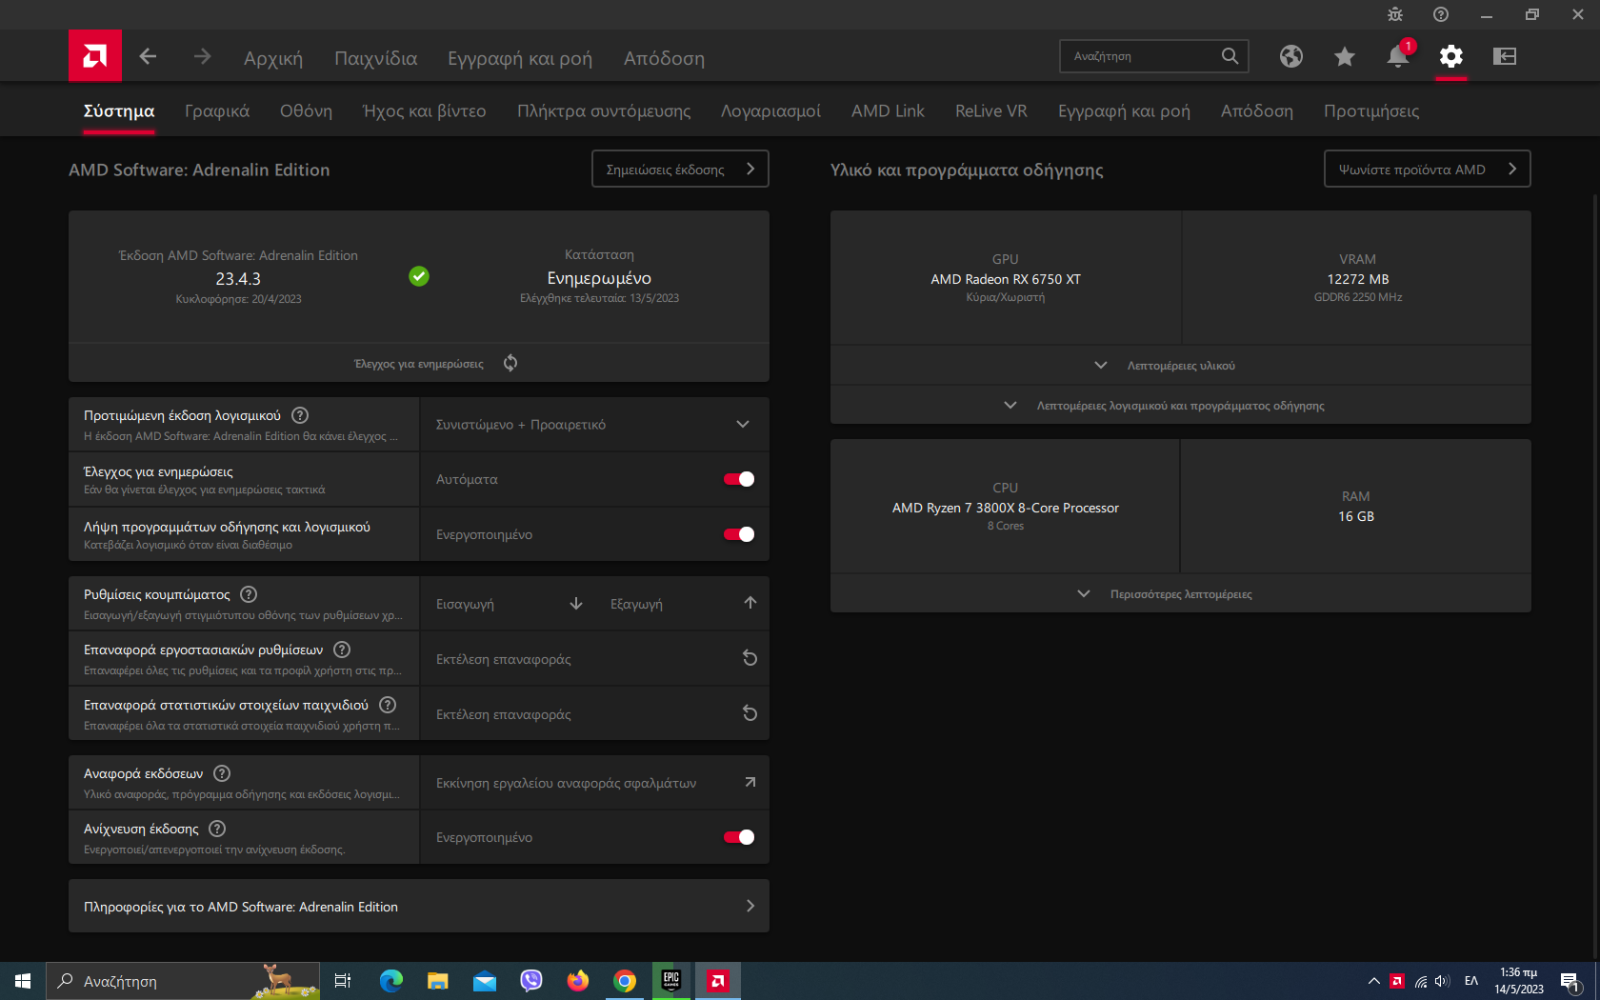Click Έλεγχος για ενημερώσεις button
The image size is (1600, 1000).
[x=419, y=363]
